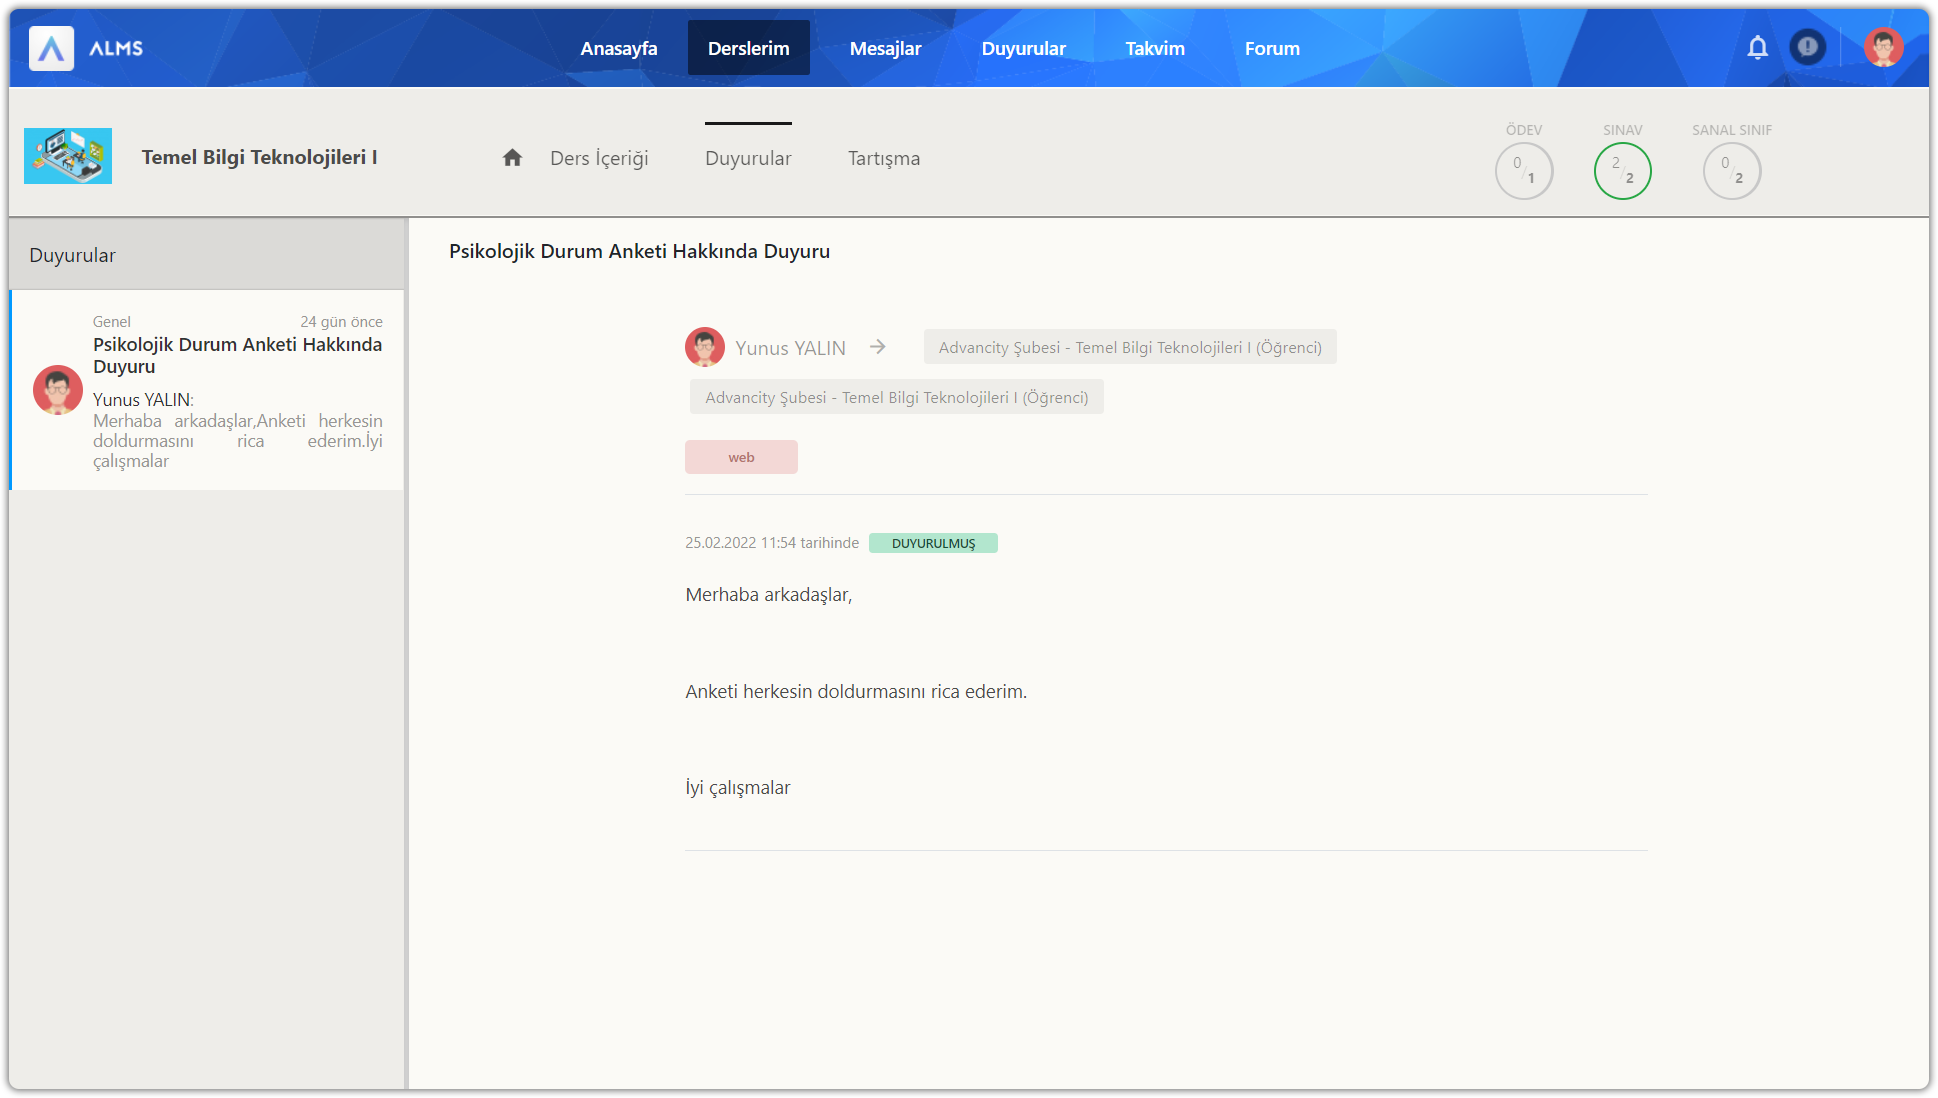Open the notifications bell
The image size is (1938, 1098).
[x=1757, y=47]
